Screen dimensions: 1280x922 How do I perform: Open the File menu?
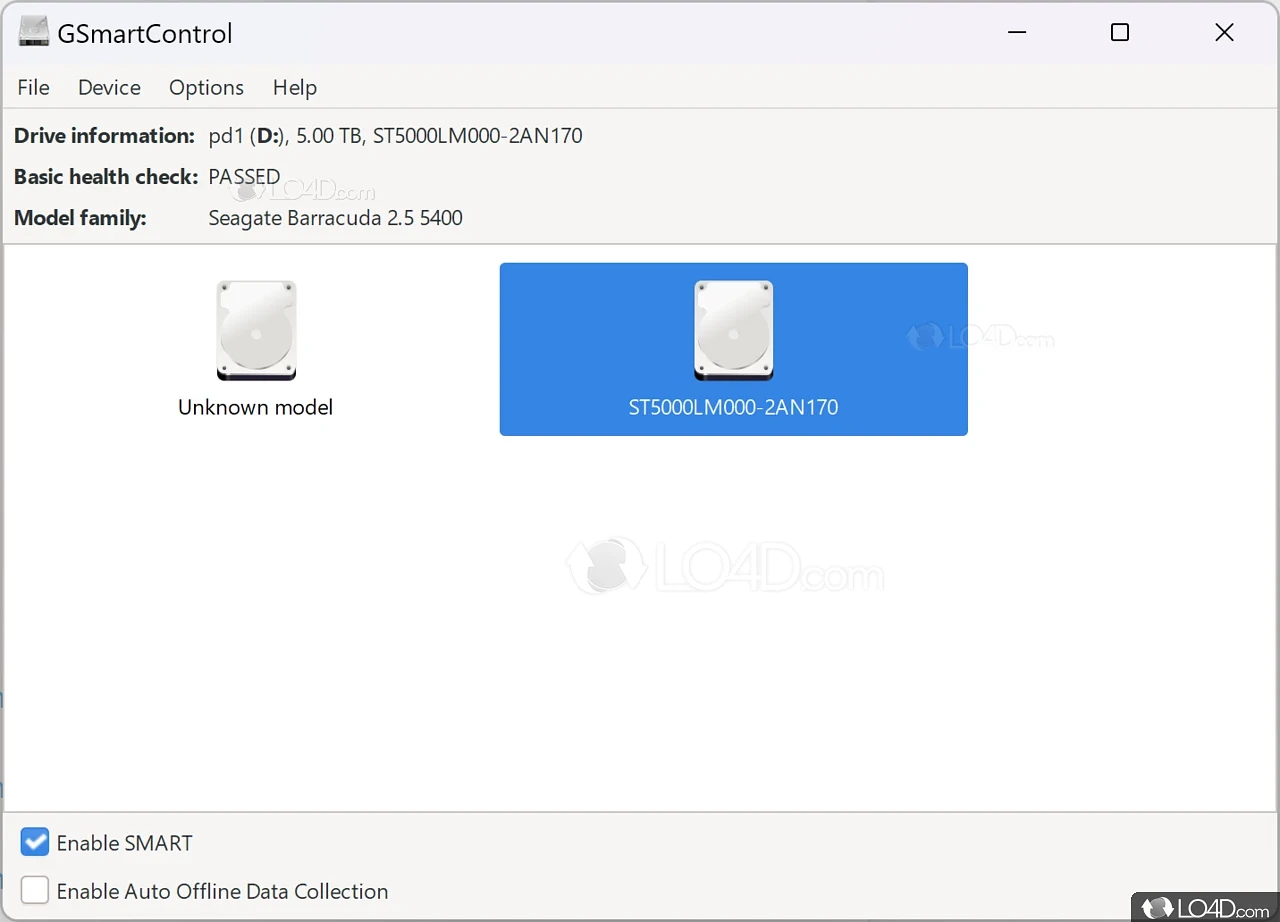coord(33,88)
